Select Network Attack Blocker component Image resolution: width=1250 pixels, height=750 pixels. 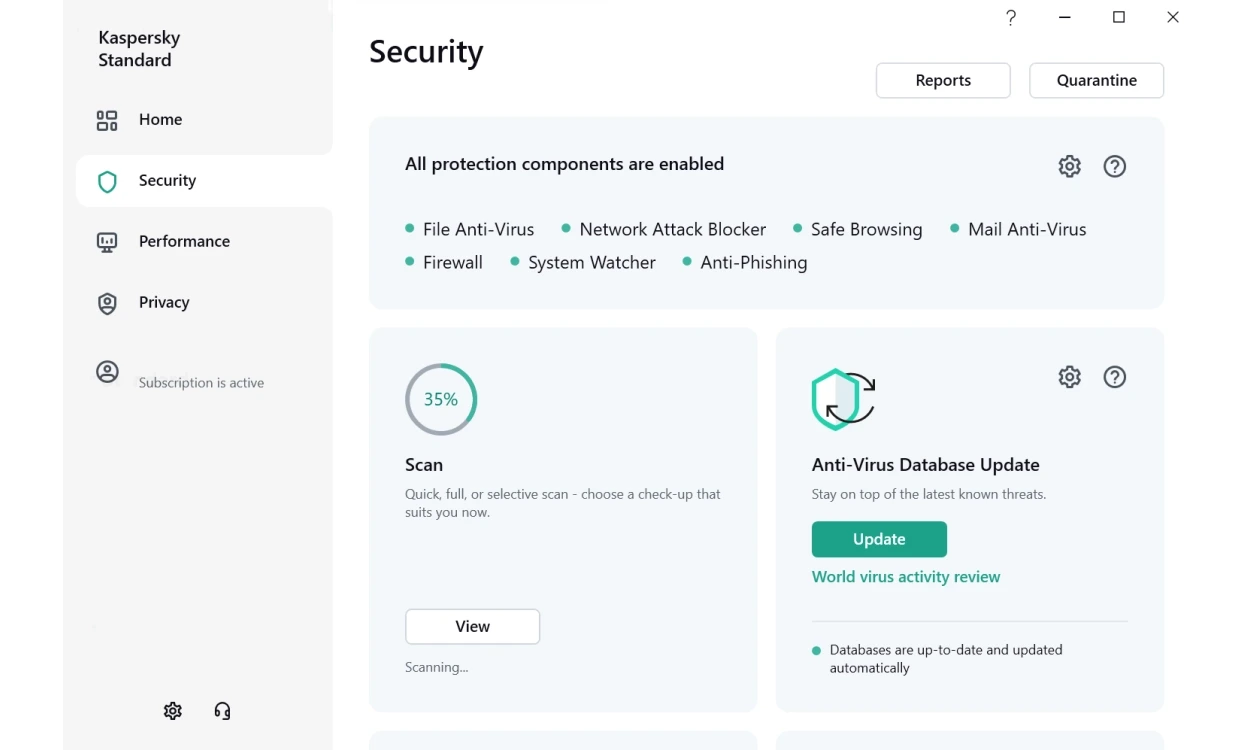point(664,229)
